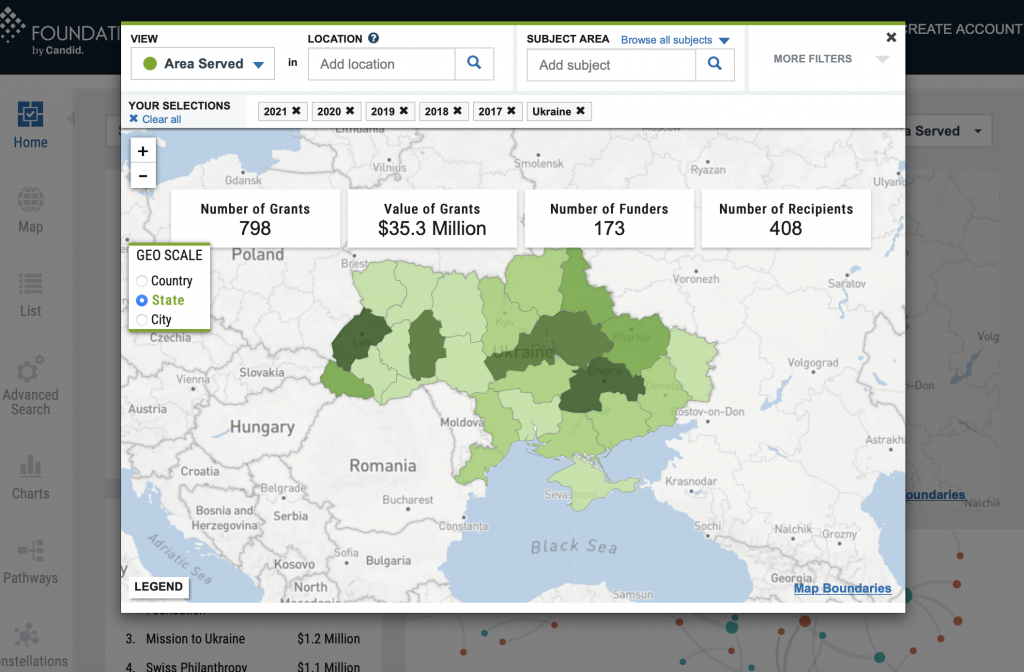Screen dimensions: 1024x672
Task: Remove the 2019 selection tag
Action: coord(404,111)
